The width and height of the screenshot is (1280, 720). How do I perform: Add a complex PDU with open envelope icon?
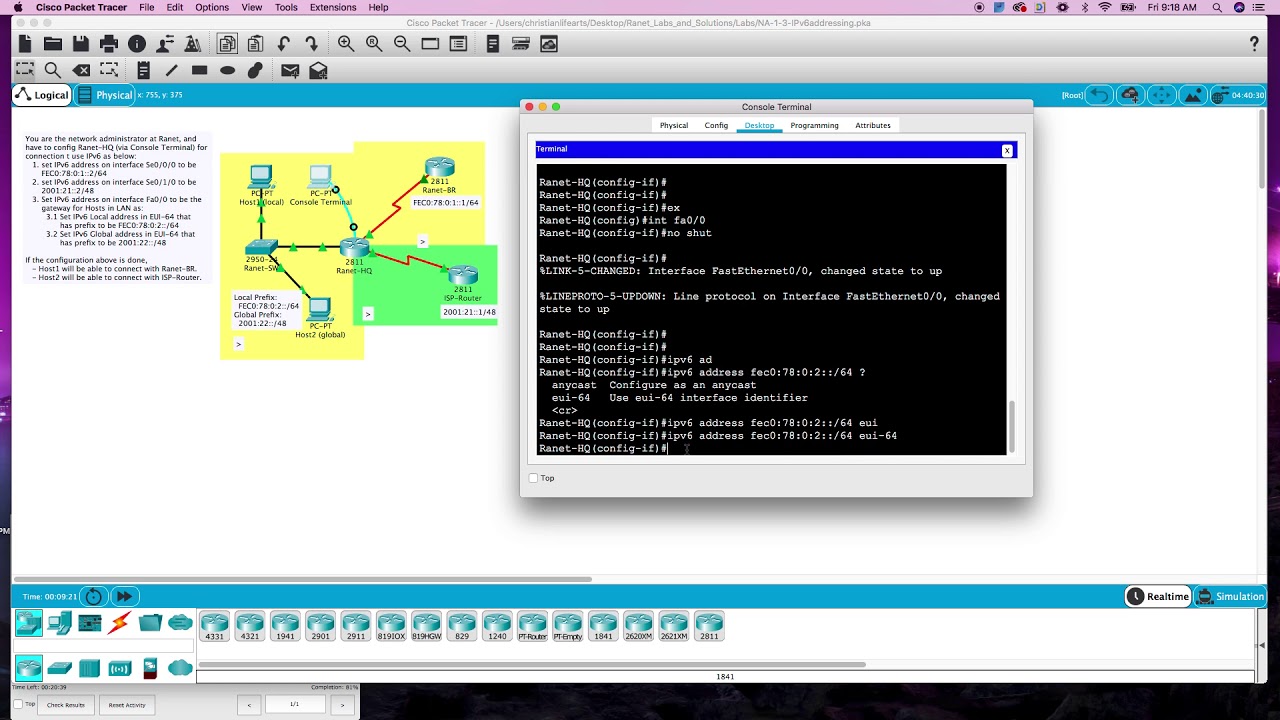pos(318,70)
